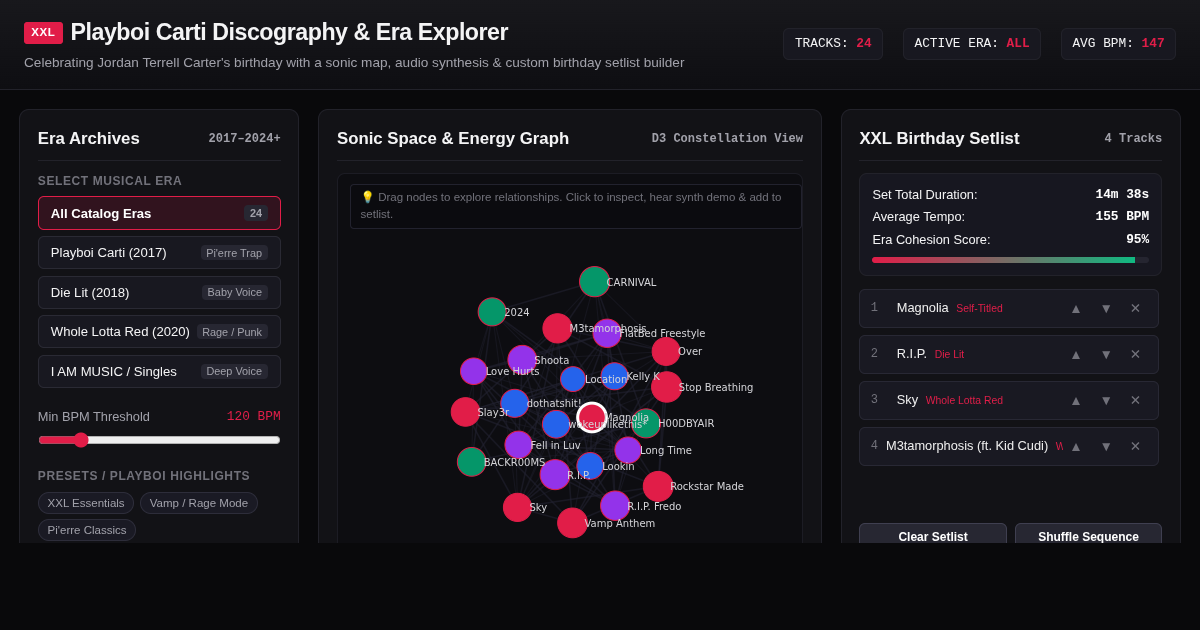
Task: Select the Stop Breathing graph node
Action: [x=666, y=387]
